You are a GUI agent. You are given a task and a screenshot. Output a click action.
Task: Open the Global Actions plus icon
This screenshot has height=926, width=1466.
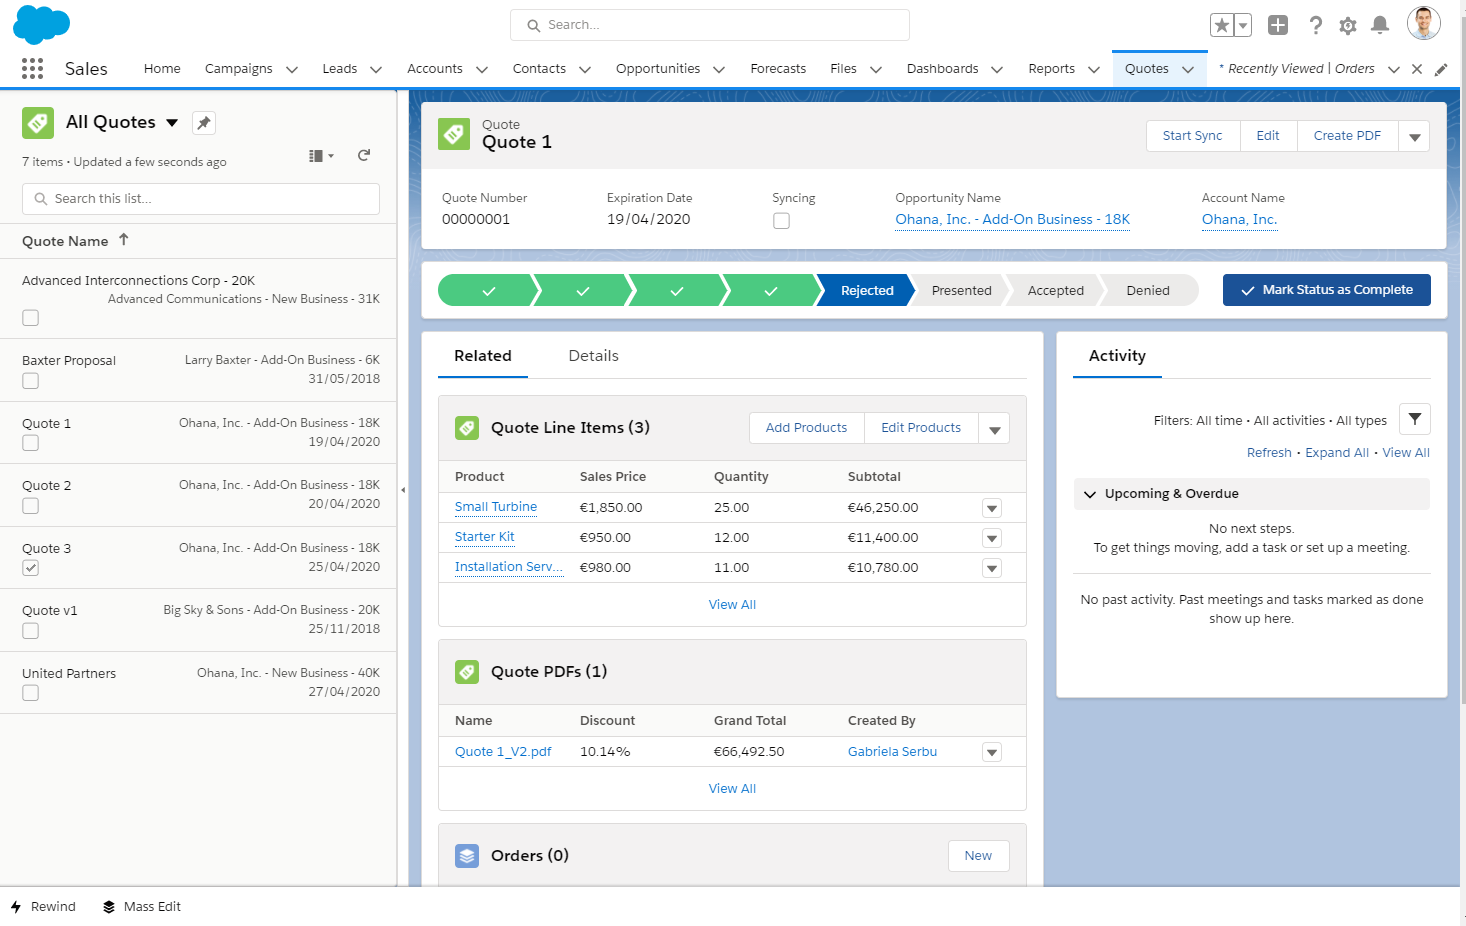point(1278,25)
